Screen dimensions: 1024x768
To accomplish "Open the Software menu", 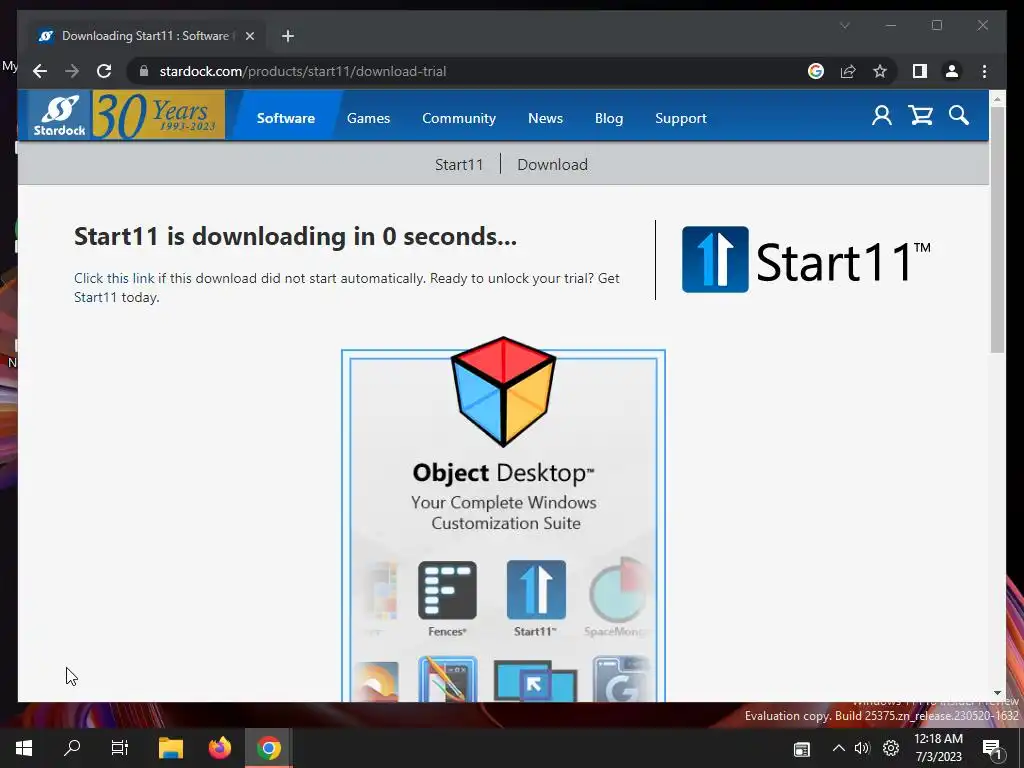I will (x=285, y=118).
